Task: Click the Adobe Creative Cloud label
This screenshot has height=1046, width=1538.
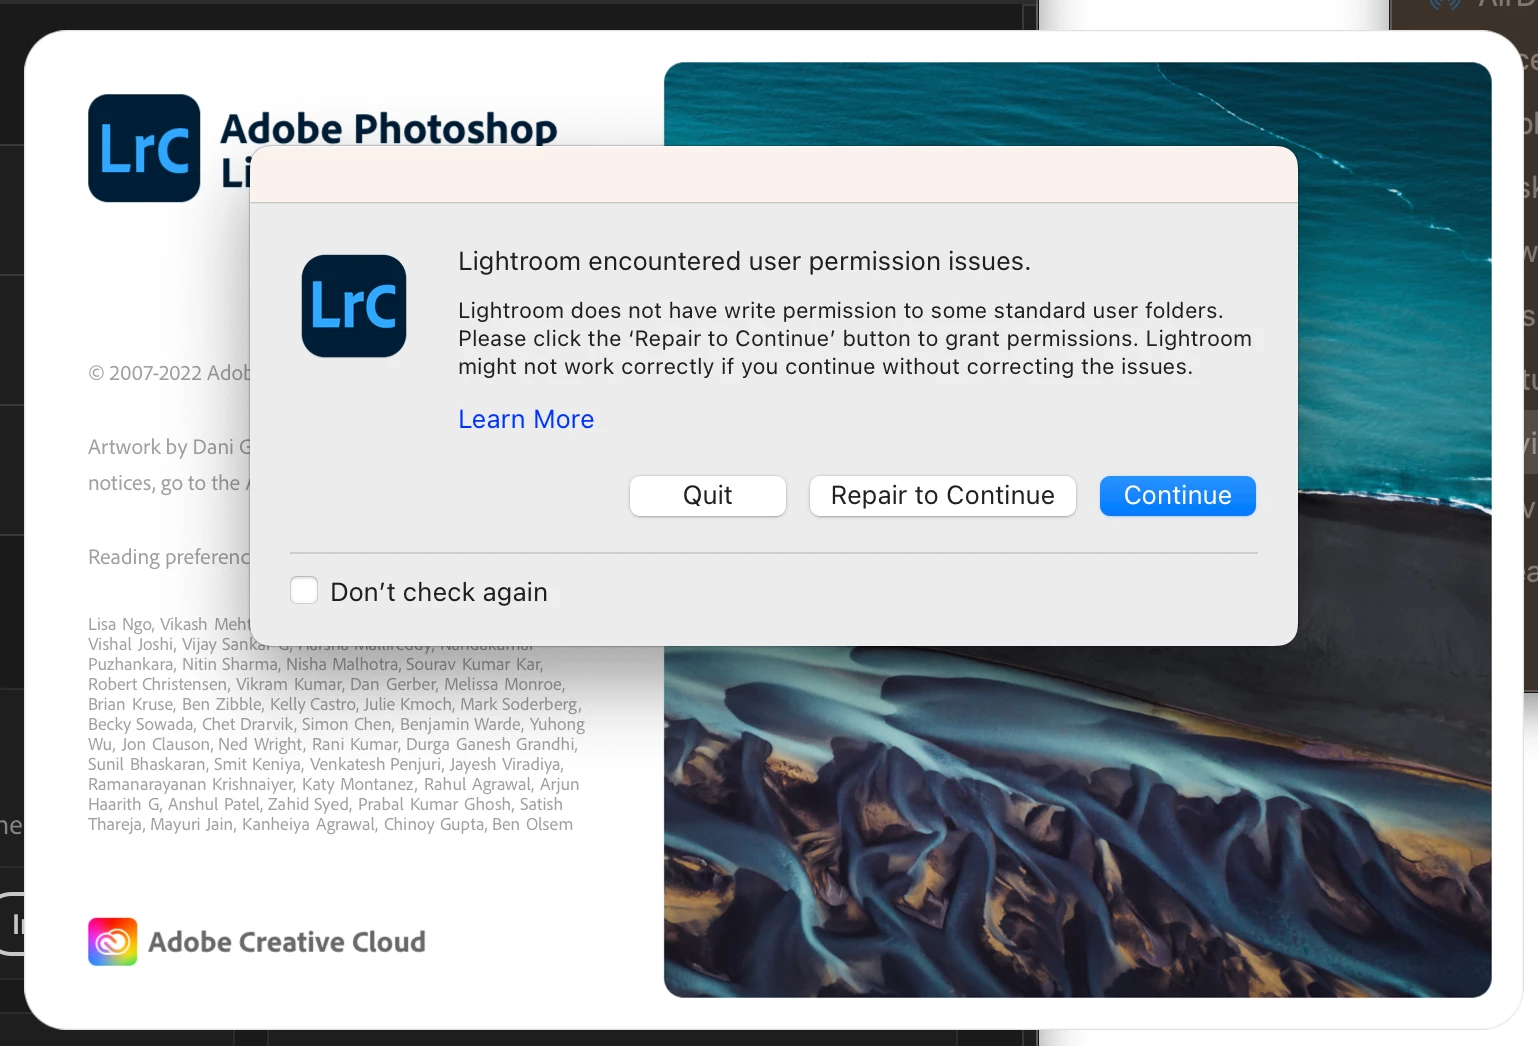Action: tap(287, 942)
